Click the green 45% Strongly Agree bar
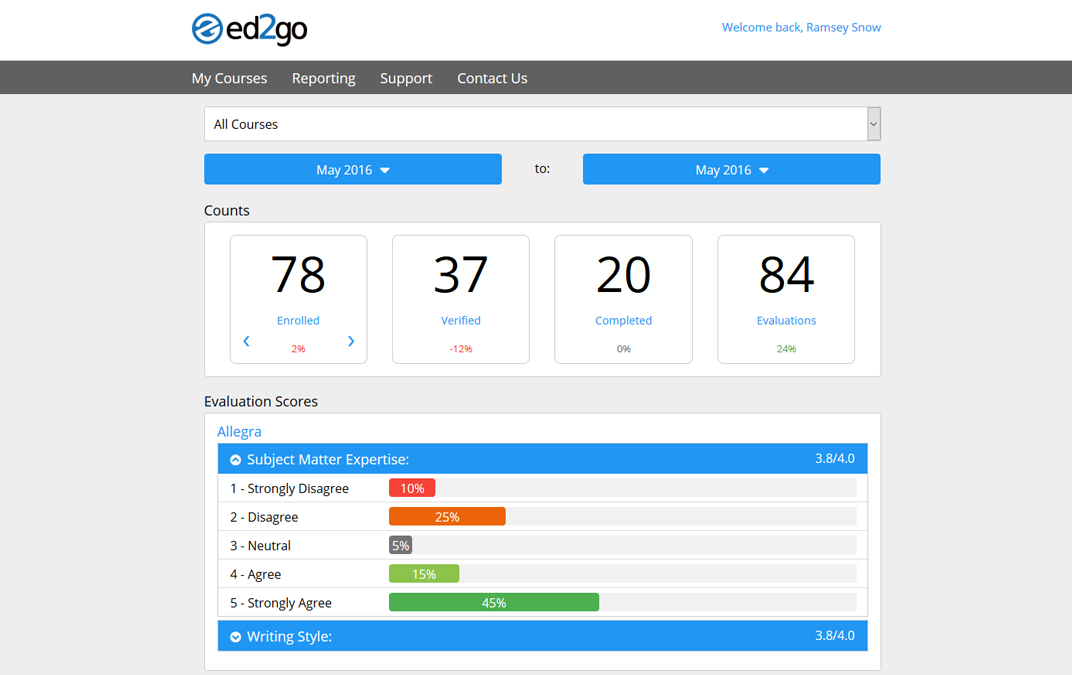Image resolution: width=1072 pixels, height=675 pixels. coord(494,603)
